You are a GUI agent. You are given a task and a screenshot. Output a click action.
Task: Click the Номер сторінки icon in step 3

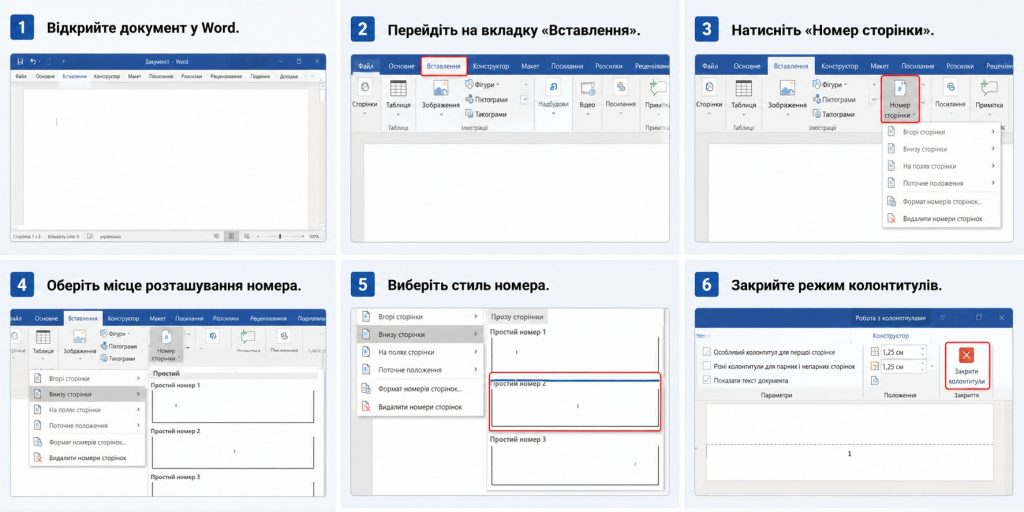(x=901, y=88)
